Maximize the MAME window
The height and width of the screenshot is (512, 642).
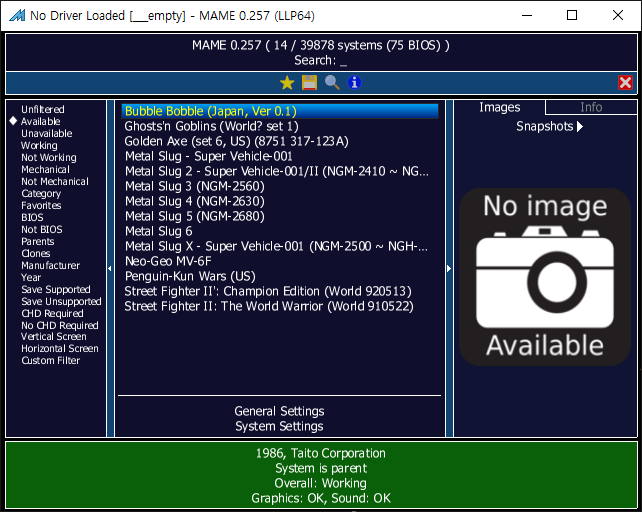tap(572, 16)
